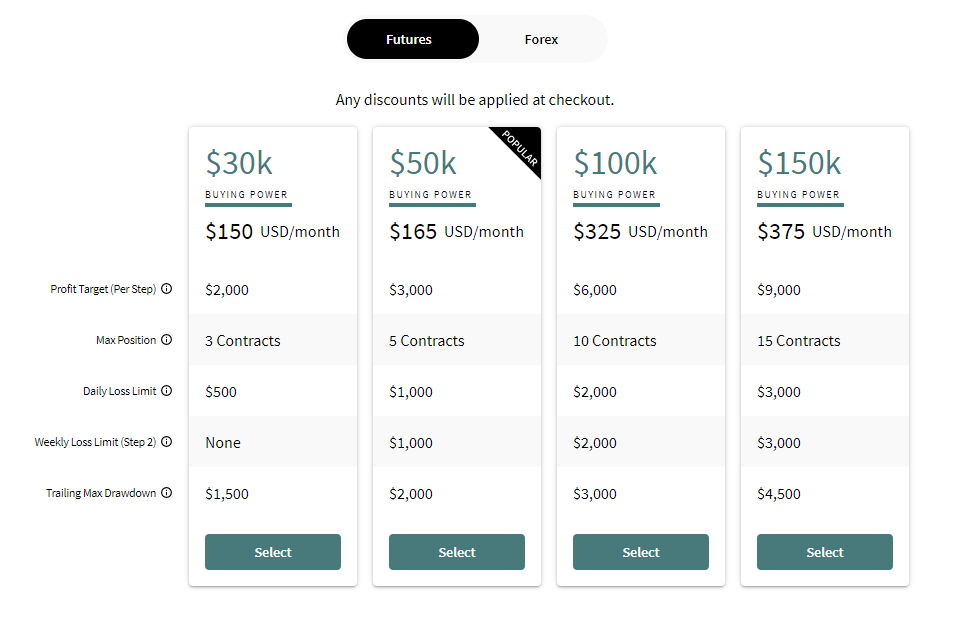The image size is (970, 643).
Task: Click the POPULAR ribbon badge
Action: (521, 148)
